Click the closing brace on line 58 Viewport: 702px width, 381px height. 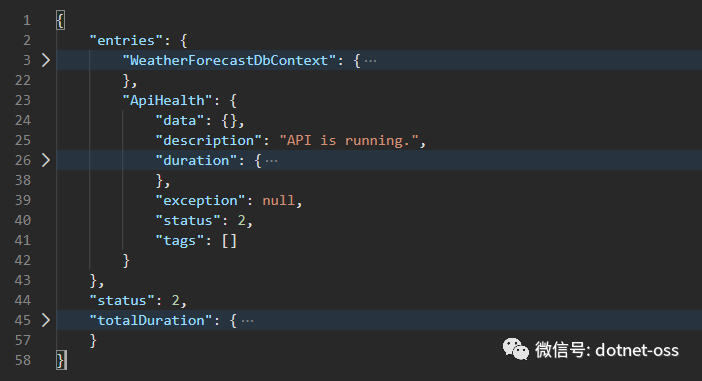(61, 360)
